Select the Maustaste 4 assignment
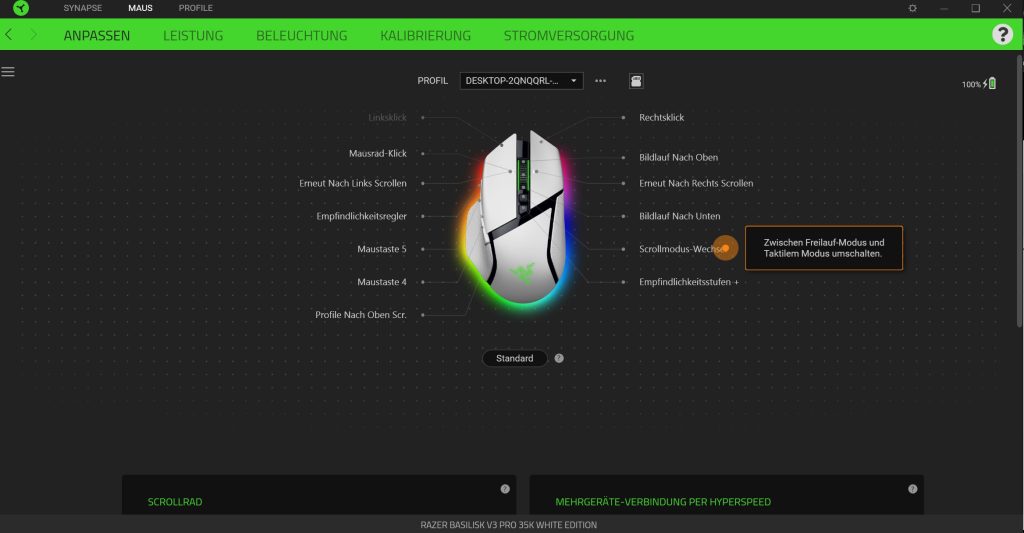Viewport: 1024px width, 533px height. [381, 282]
